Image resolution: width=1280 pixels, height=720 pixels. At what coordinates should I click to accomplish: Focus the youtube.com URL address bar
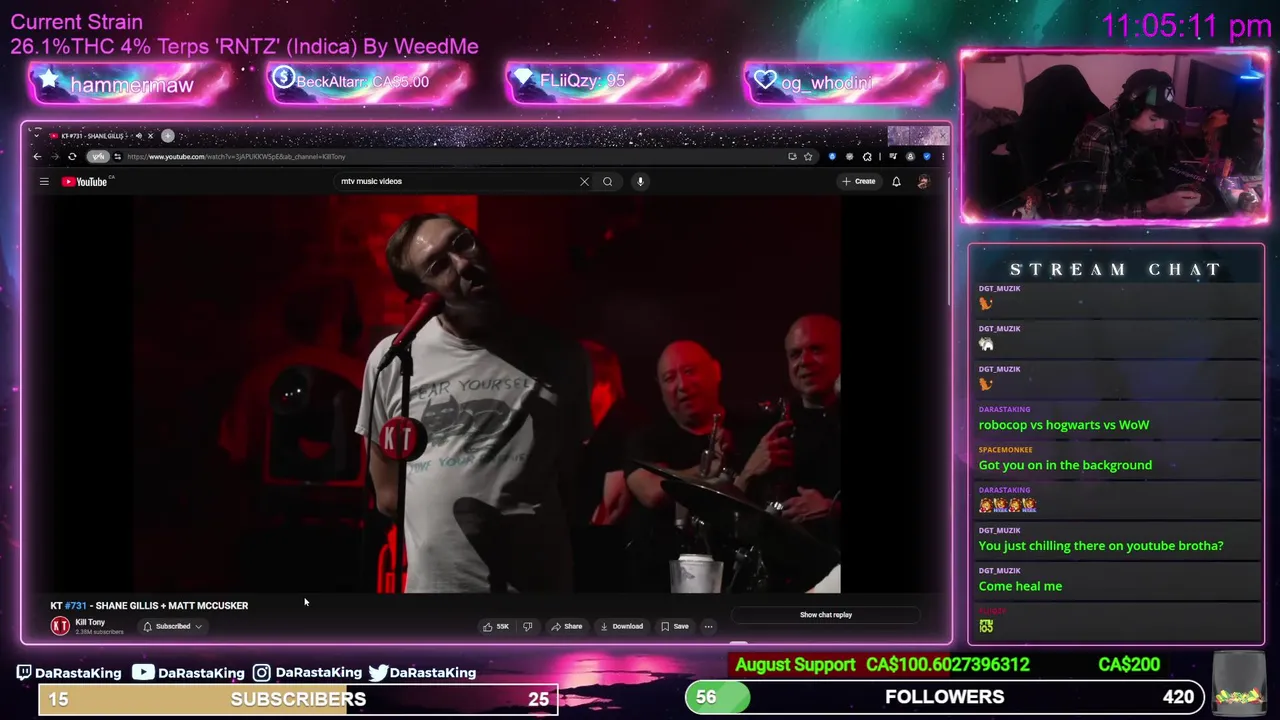(x=450, y=156)
